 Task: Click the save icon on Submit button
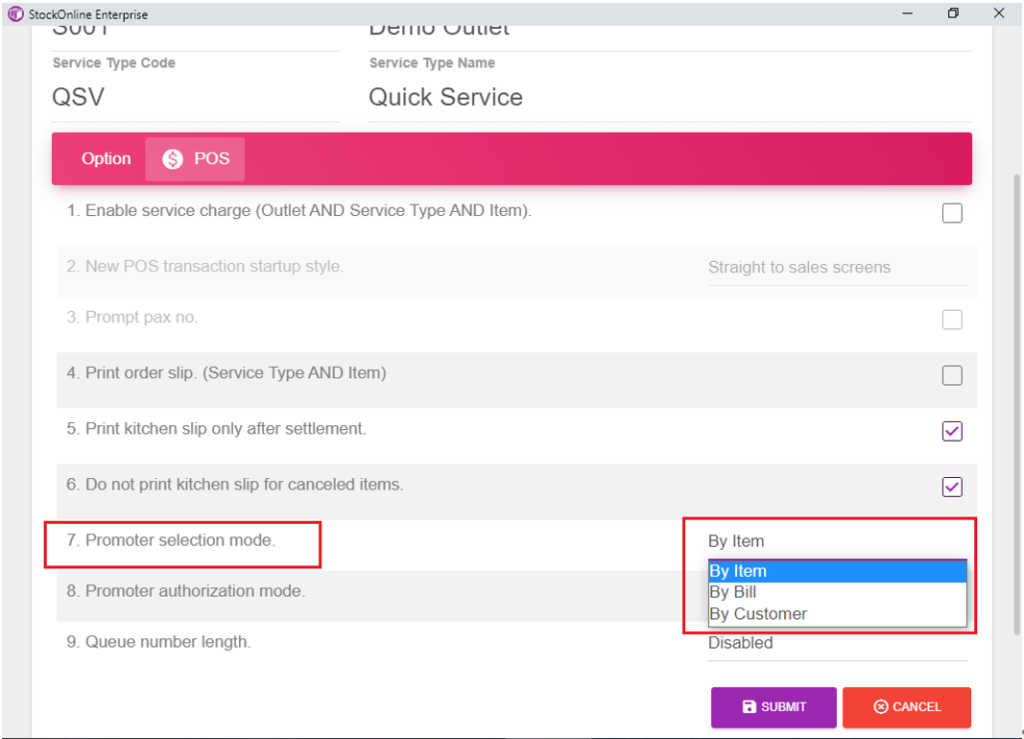pos(749,707)
